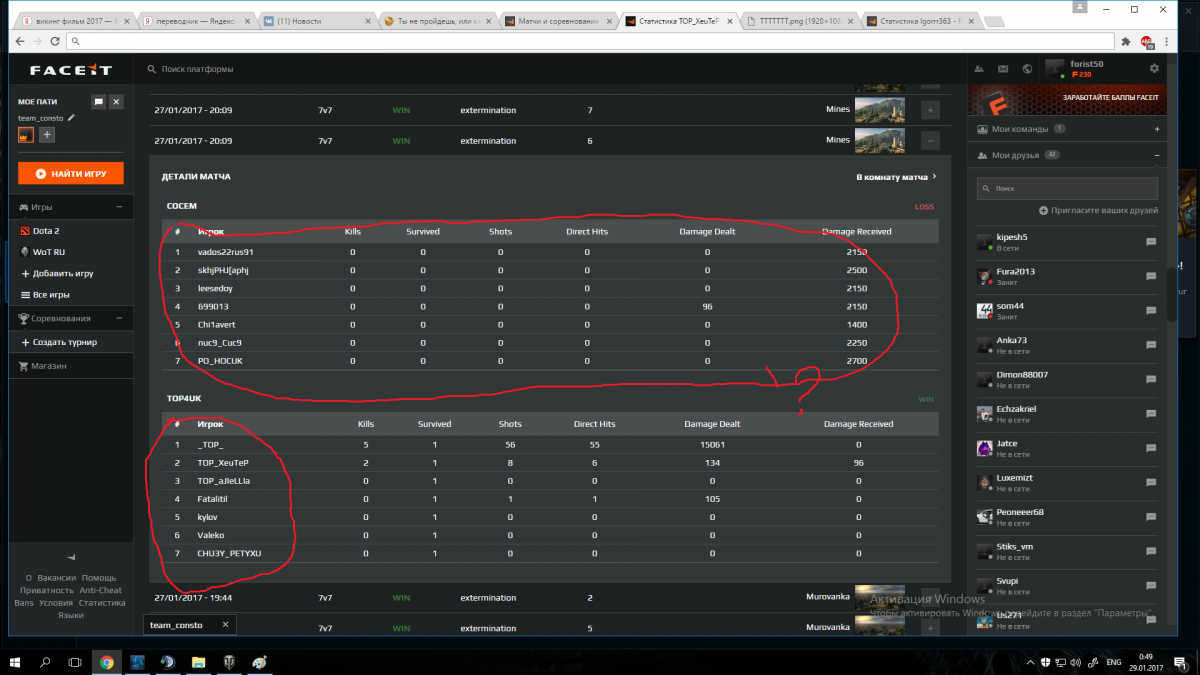Viewport: 1200px width, 675px height.
Task: Open the Магазин shop
Action: [41, 366]
